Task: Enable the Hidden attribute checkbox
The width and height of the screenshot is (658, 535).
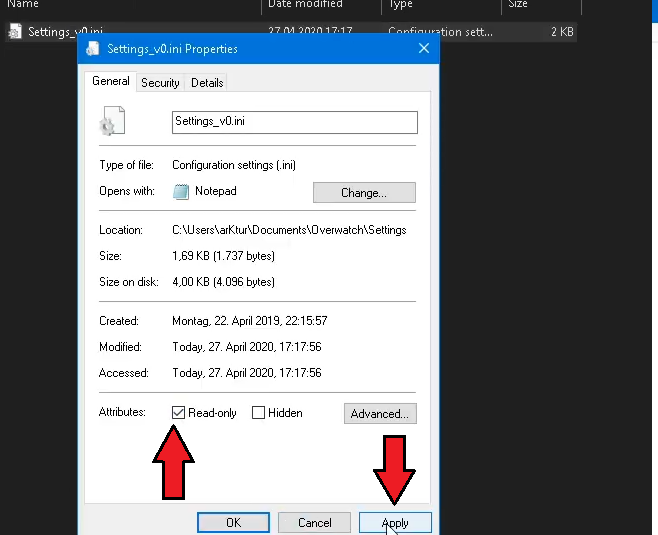Action: [x=258, y=412]
